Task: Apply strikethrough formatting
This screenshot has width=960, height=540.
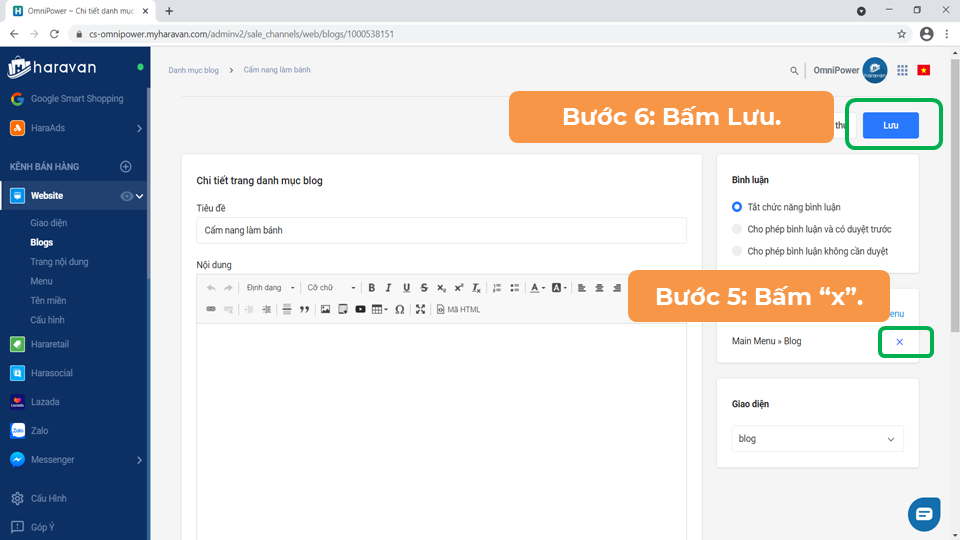Action: tap(424, 288)
